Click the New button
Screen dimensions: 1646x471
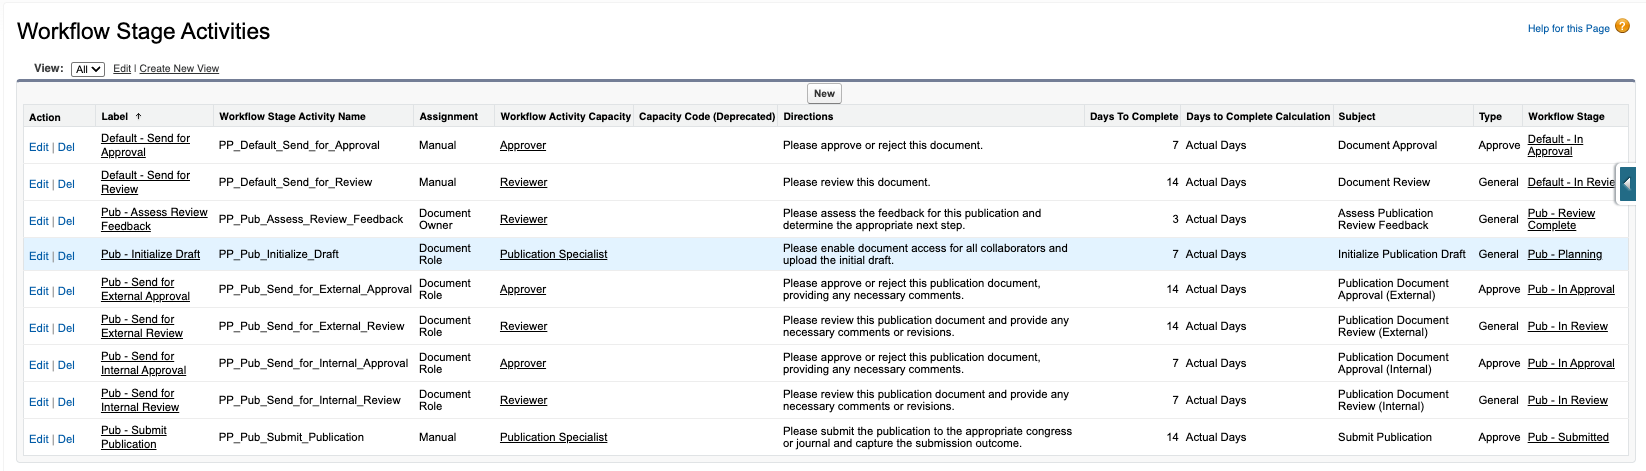pyautogui.click(x=824, y=93)
